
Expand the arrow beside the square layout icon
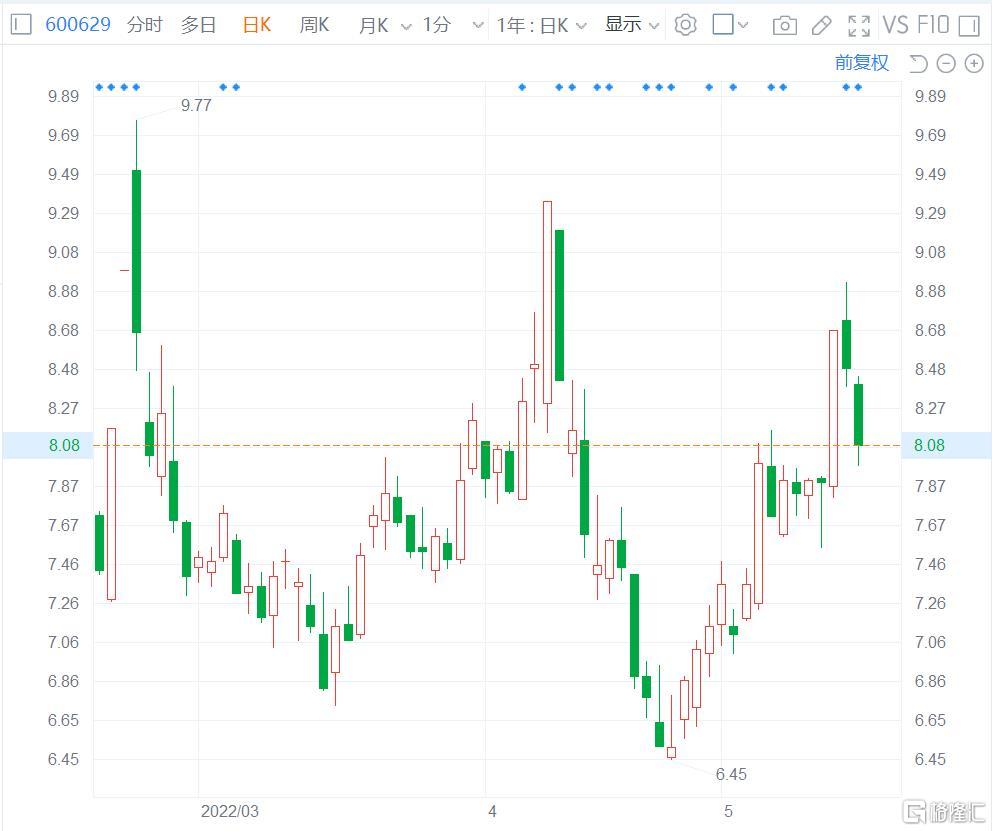point(743,25)
